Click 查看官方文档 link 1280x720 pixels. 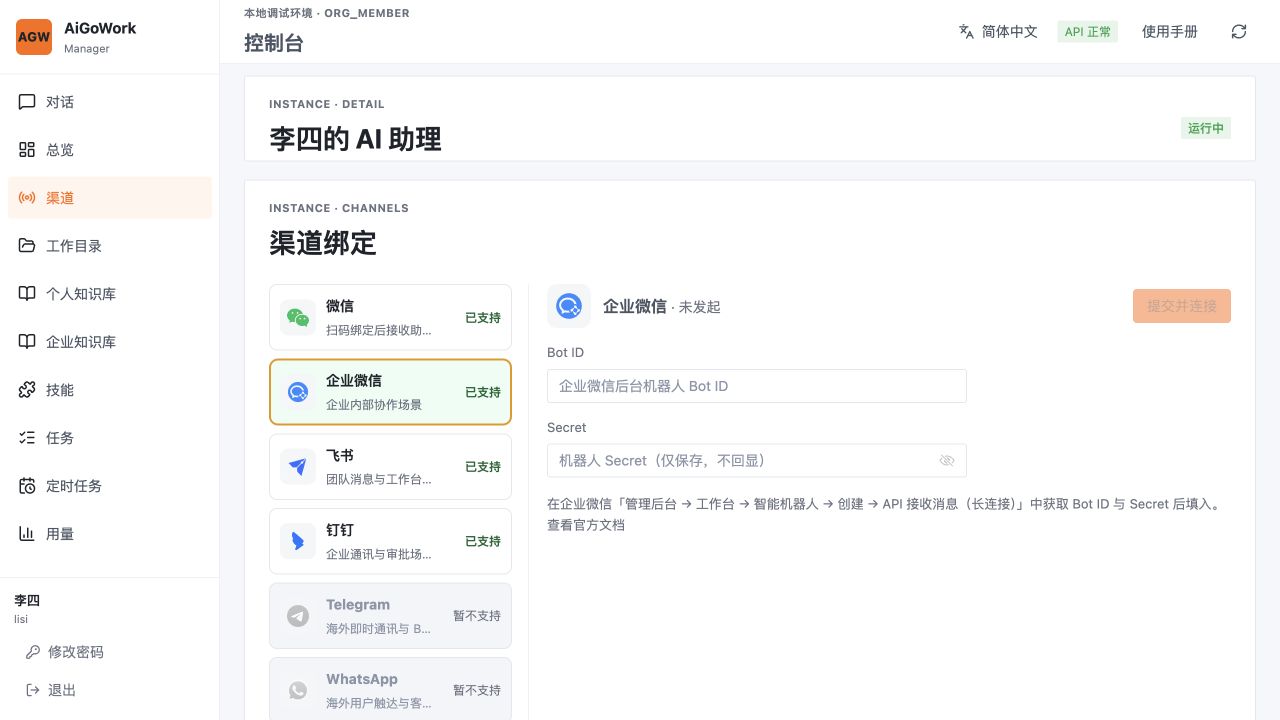[586, 524]
